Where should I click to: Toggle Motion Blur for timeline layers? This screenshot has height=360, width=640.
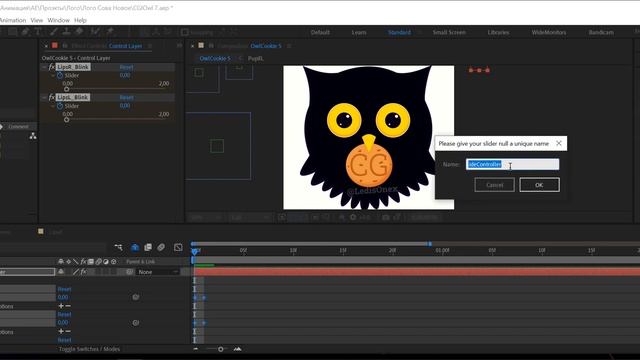161,247
